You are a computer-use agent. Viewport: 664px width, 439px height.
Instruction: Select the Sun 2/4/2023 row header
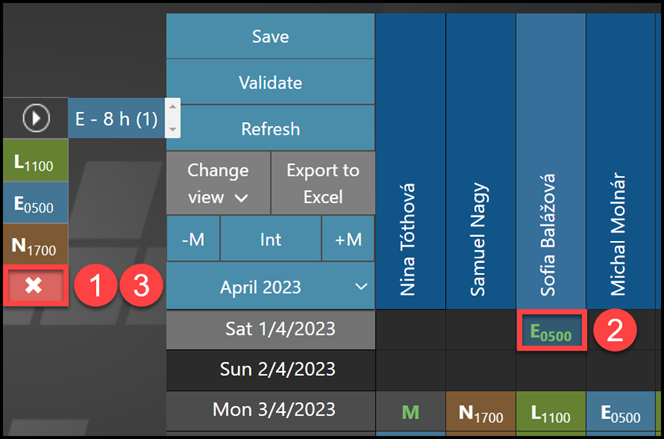tap(270, 369)
